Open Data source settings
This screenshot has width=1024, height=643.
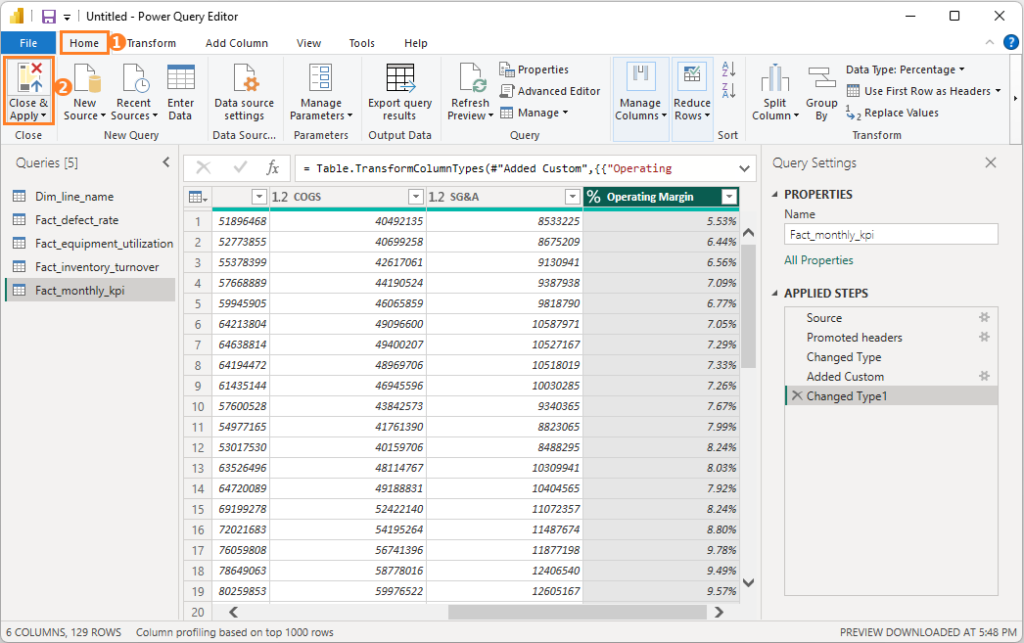pyautogui.click(x=244, y=92)
